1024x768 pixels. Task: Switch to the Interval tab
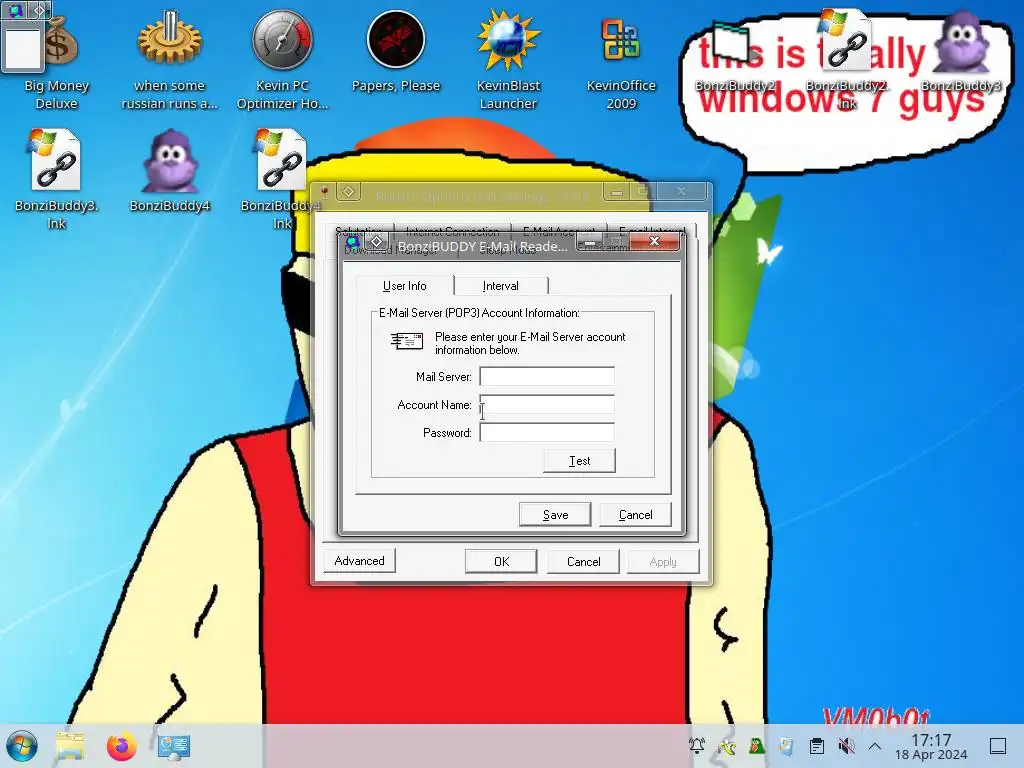[501, 286]
